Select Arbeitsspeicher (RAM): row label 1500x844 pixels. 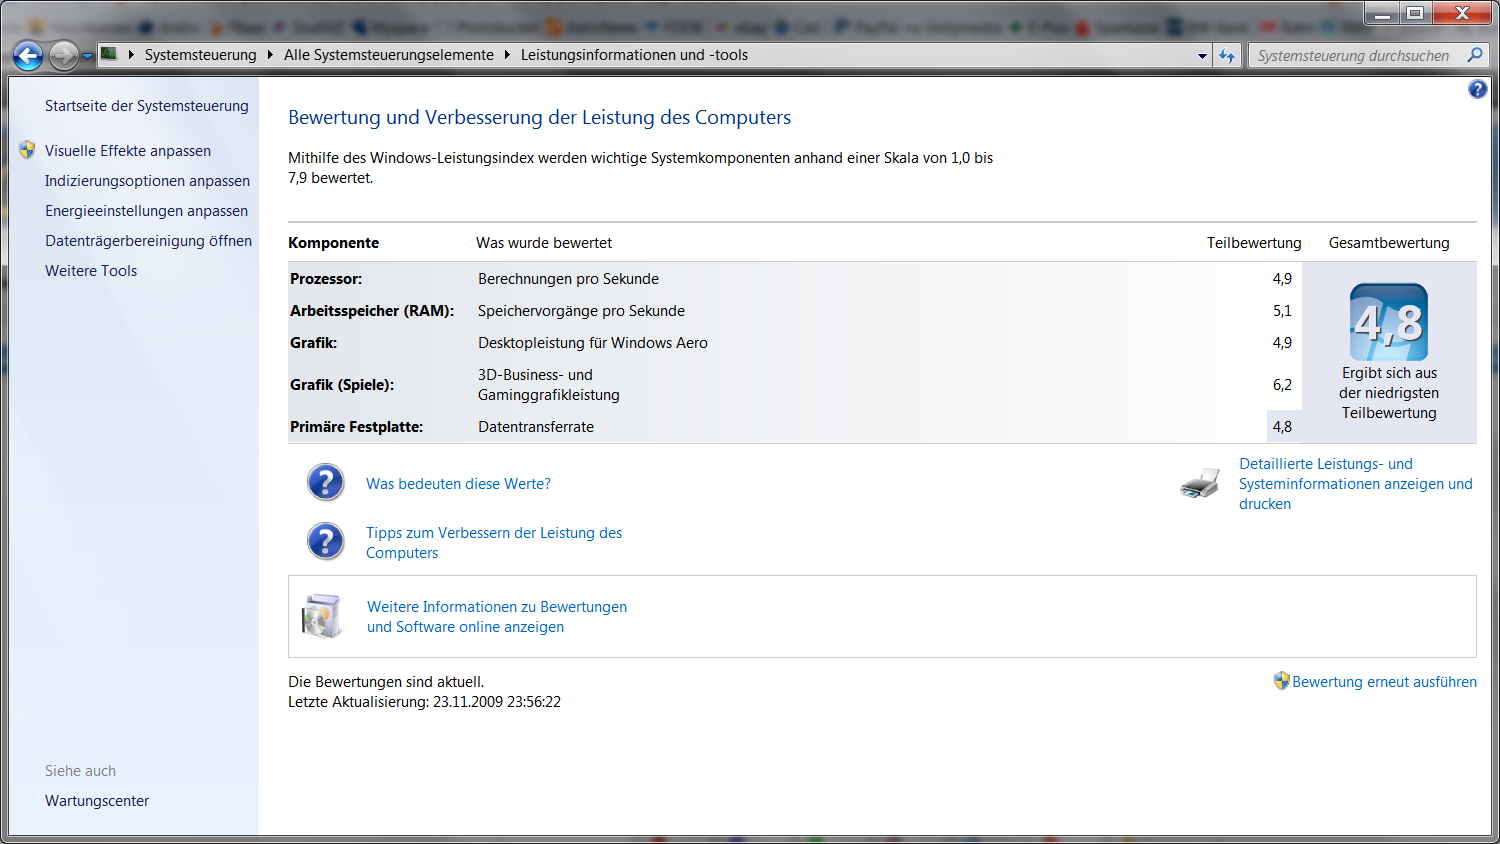pyautogui.click(x=372, y=311)
